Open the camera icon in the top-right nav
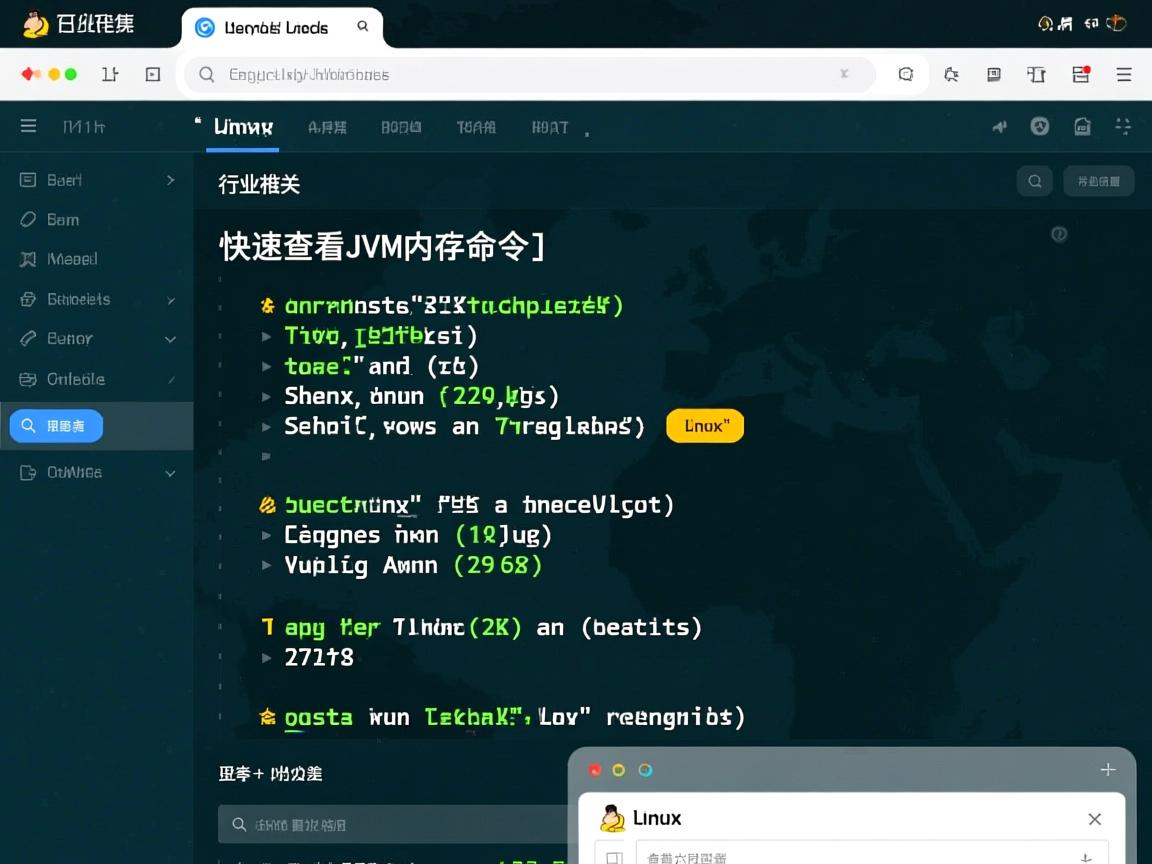 (x=1083, y=126)
